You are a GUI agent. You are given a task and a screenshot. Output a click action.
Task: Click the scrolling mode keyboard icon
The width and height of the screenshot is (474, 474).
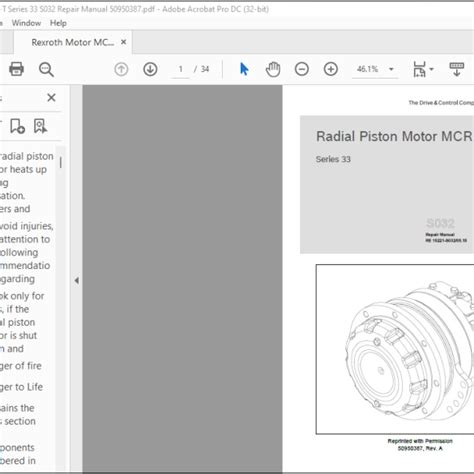456,69
